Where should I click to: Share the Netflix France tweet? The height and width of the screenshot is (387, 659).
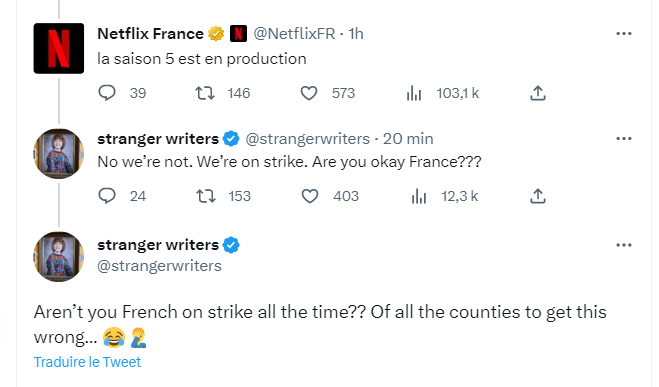[538, 93]
